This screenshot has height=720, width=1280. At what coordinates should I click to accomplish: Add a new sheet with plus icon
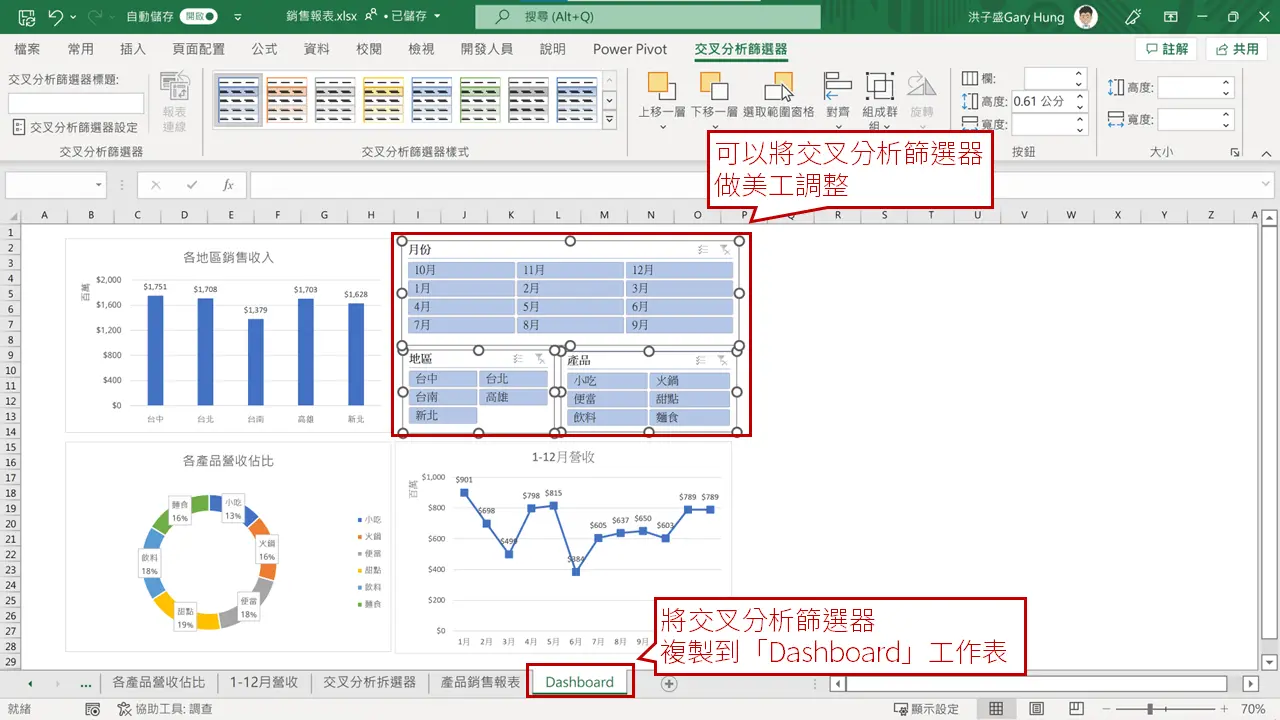pyautogui.click(x=669, y=684)
